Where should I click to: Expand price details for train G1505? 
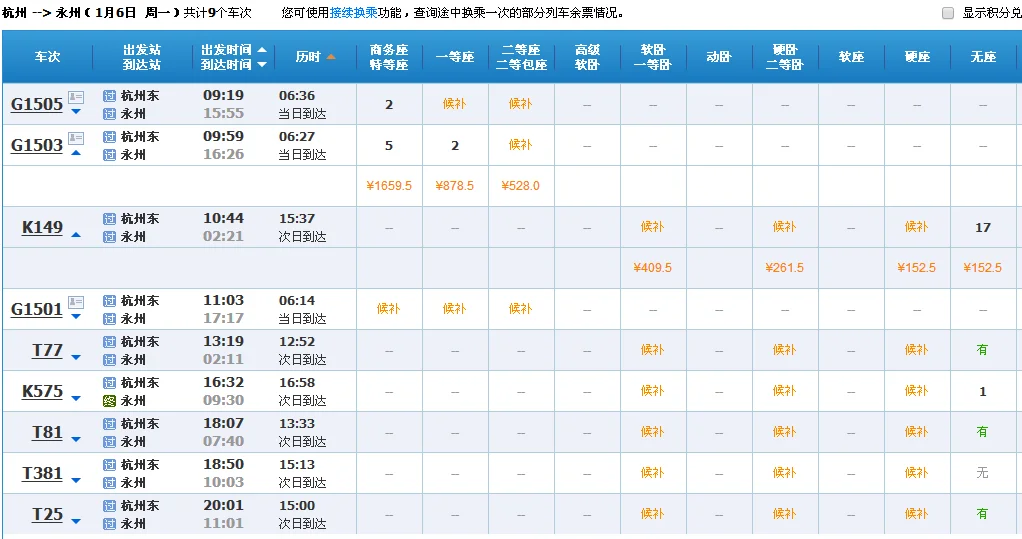pyautogui.click(x=76, y=112)
